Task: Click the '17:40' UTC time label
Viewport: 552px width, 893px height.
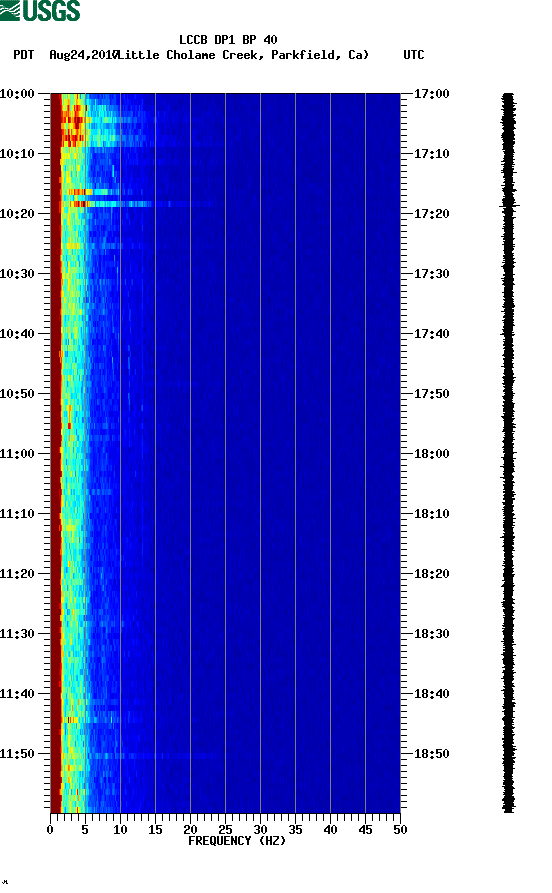Action: click(x=432, y=334)
